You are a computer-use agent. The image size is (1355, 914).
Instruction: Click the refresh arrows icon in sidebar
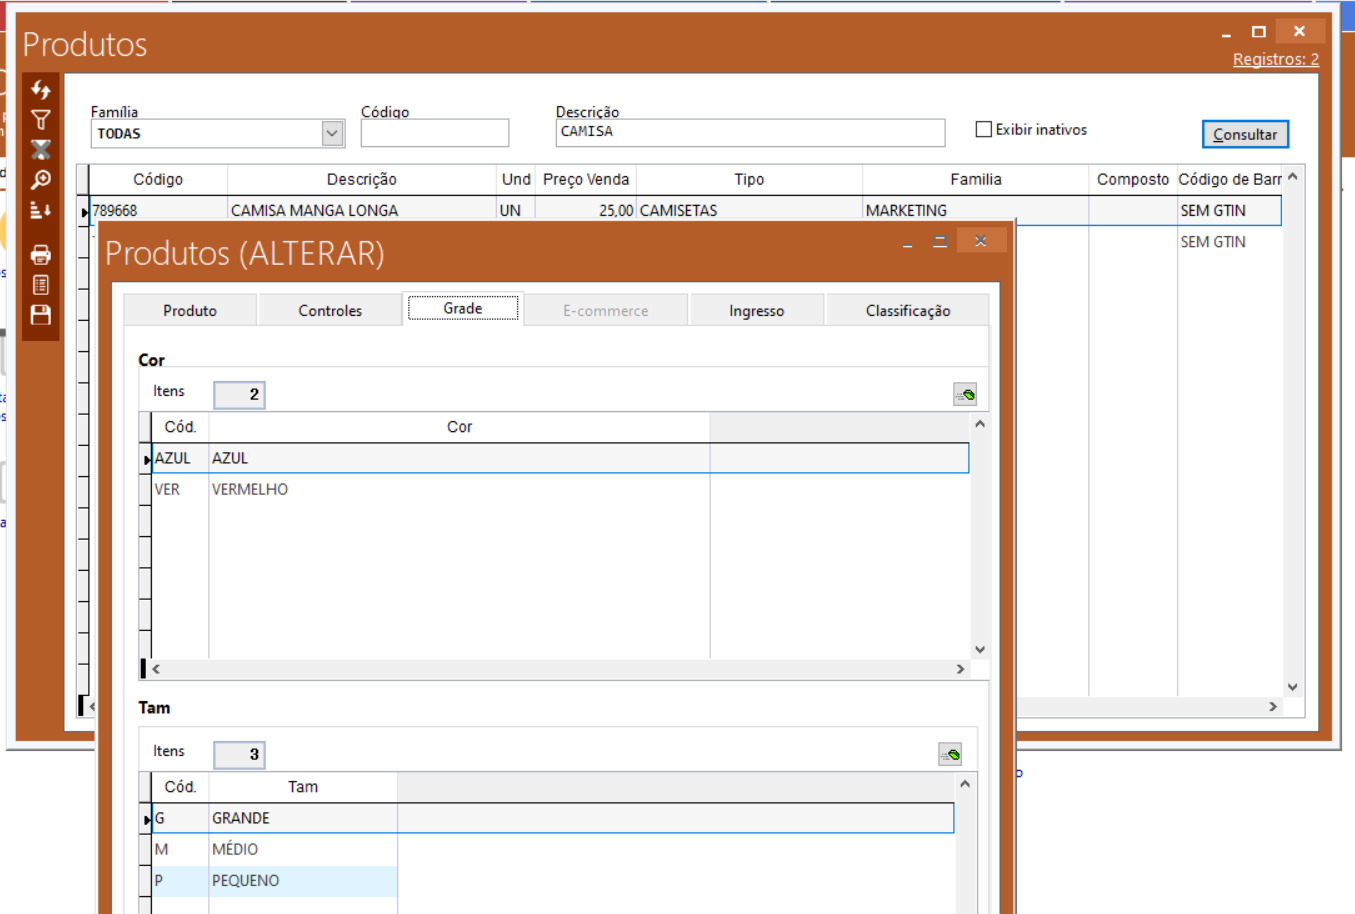pyautogui.click(x=41, y=90)
